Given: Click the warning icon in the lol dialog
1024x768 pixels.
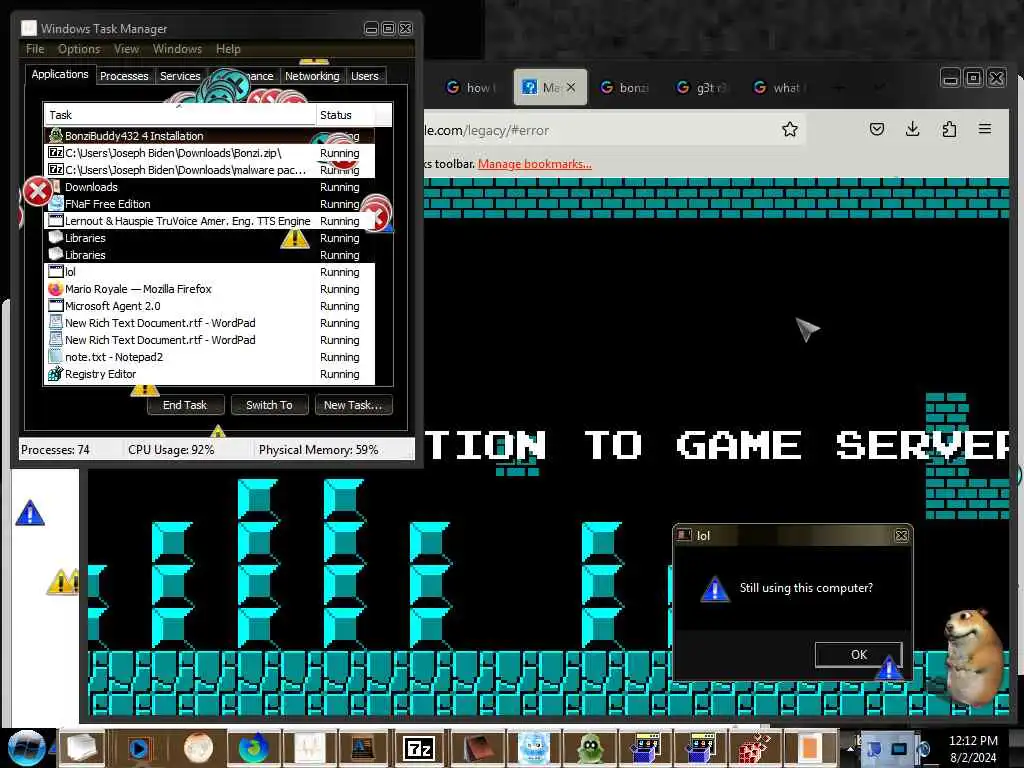Looking at the screenshot, I should click(715, 588).
